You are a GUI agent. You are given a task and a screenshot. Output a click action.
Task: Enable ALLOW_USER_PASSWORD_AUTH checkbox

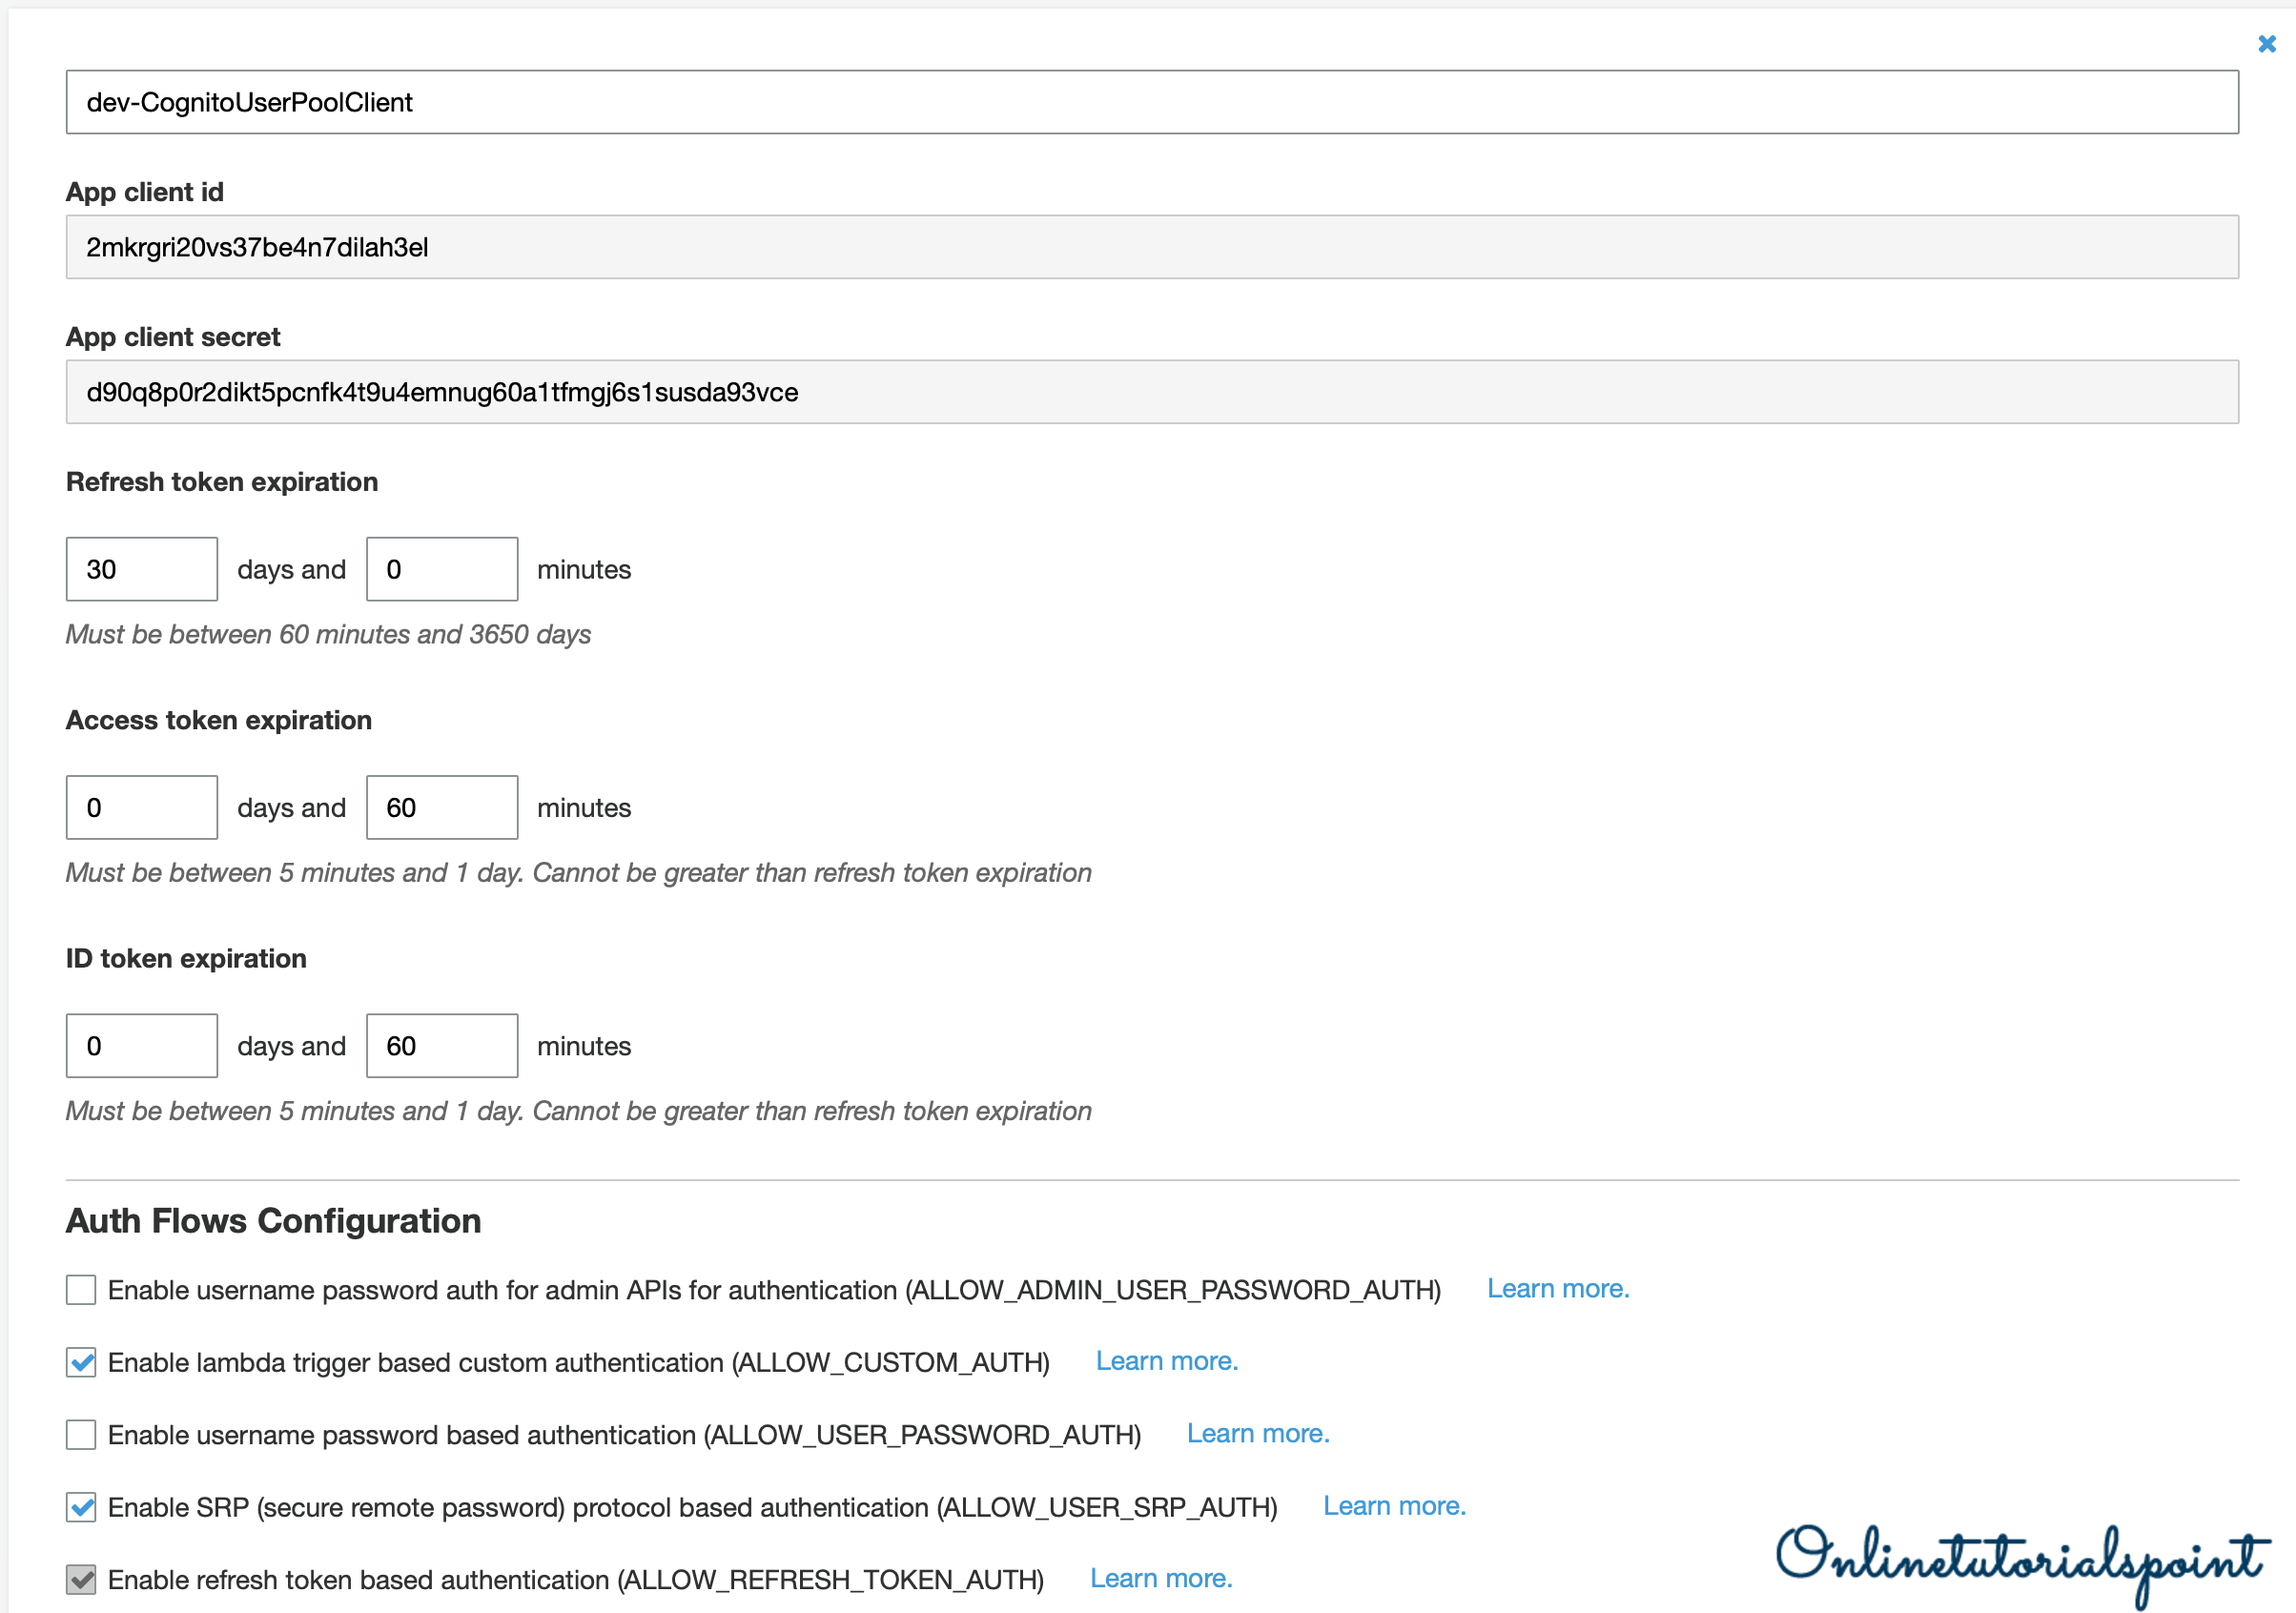point(81,1435)
